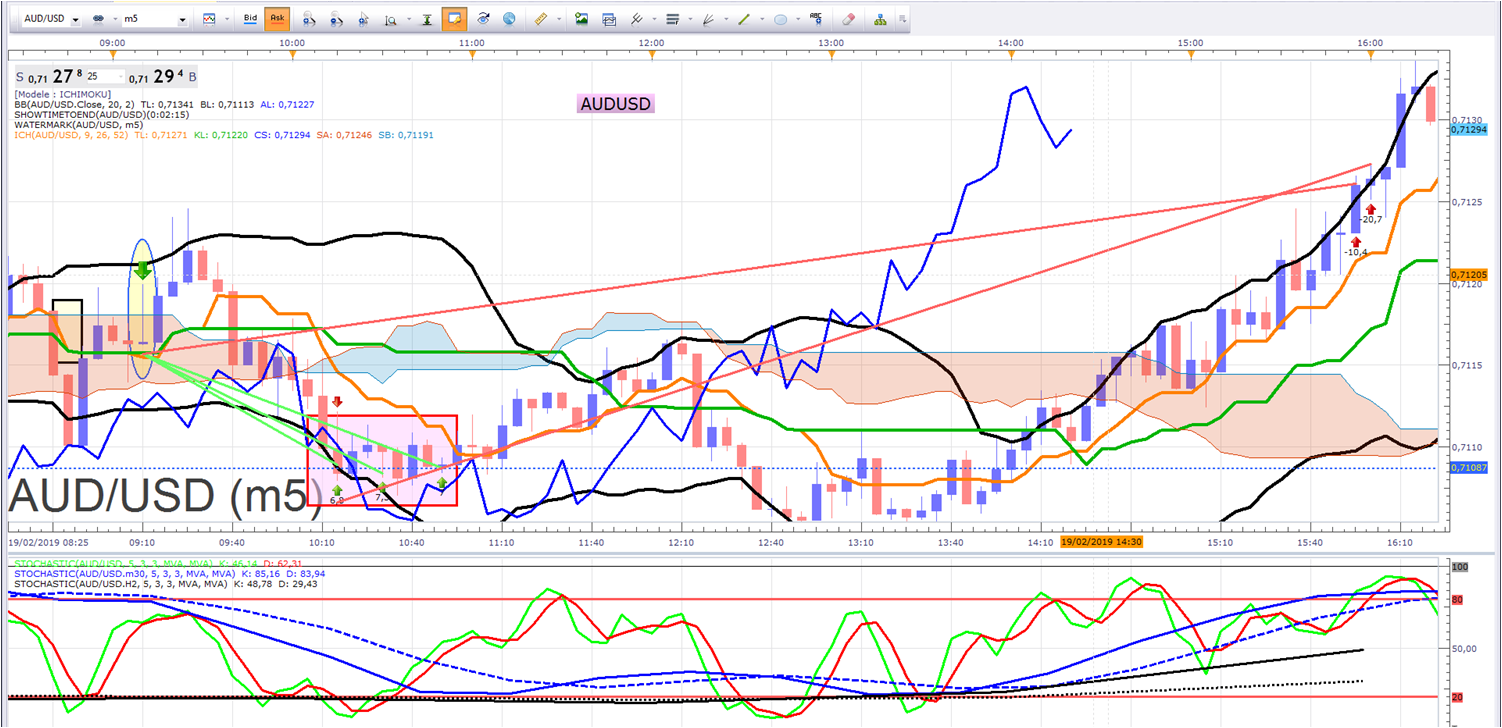Screen dimensions: 1502x728
Task: Open the chart type icon
Action: click(208, 19)
